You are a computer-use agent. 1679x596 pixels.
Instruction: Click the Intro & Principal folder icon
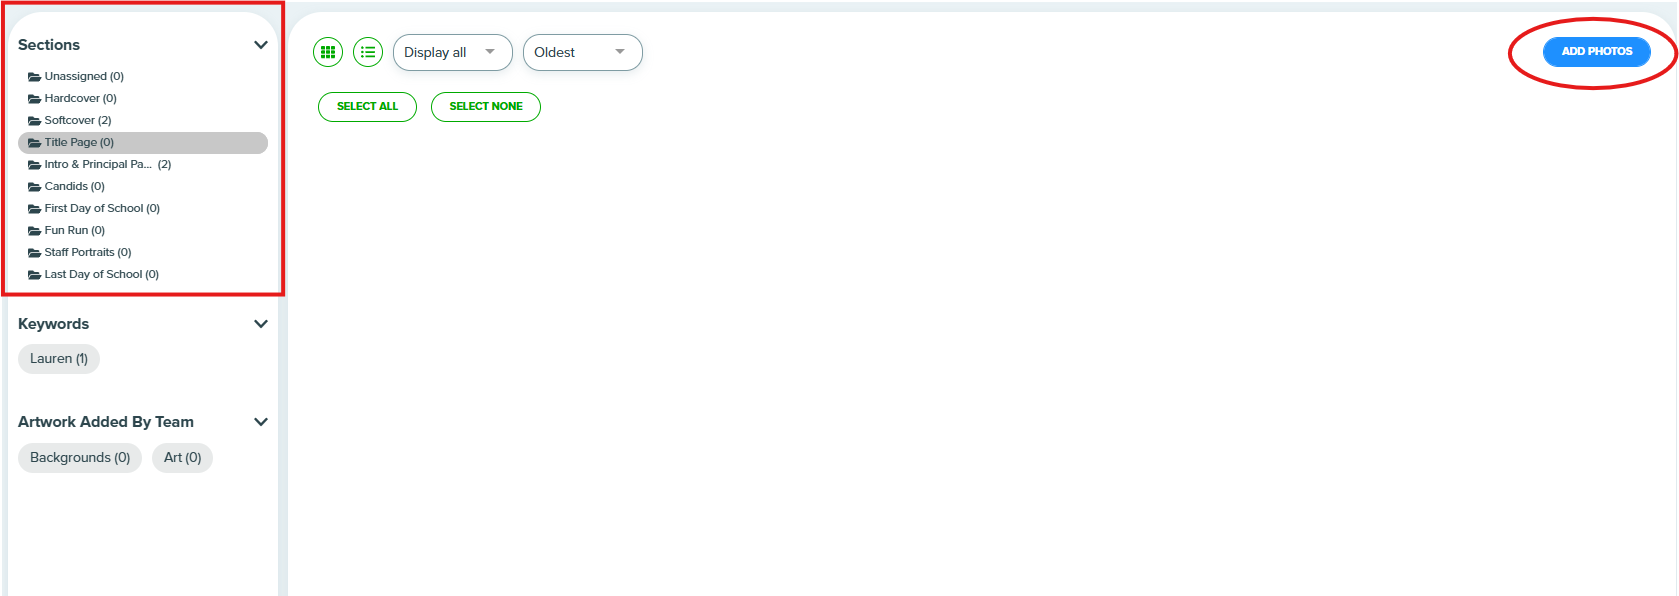coord(34,165)
